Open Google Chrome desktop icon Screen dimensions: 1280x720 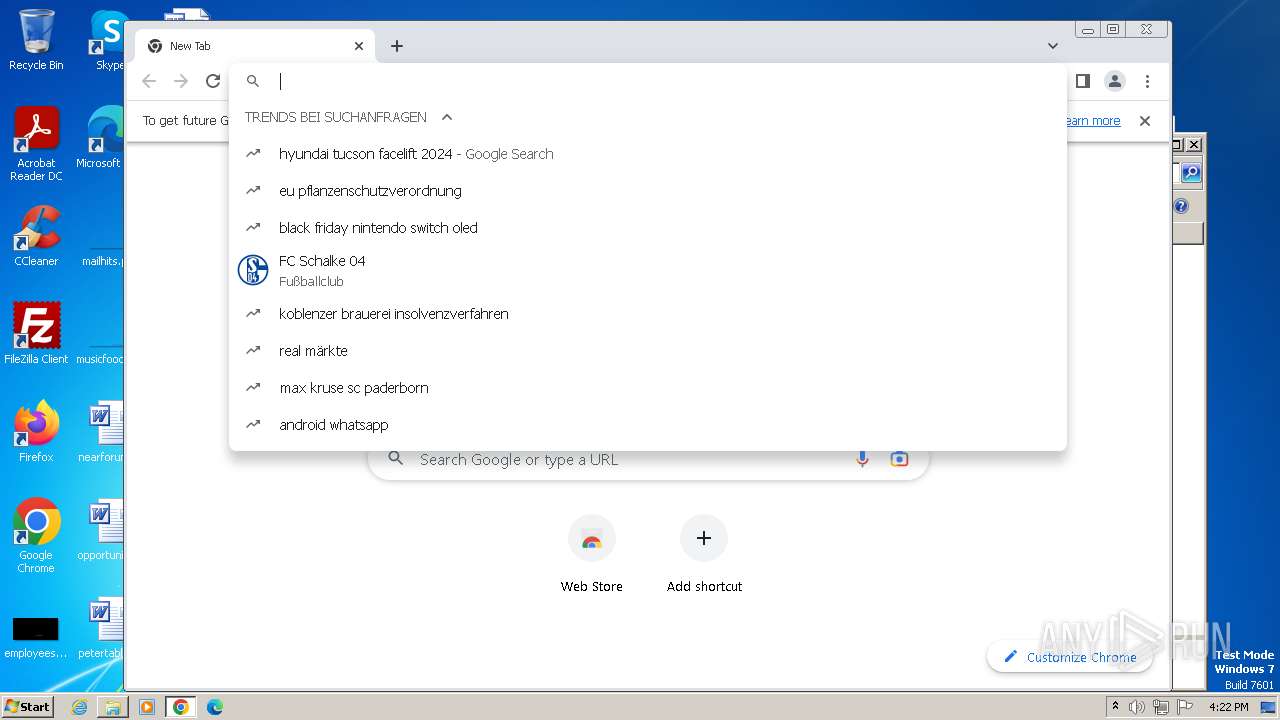click(36, 535)
